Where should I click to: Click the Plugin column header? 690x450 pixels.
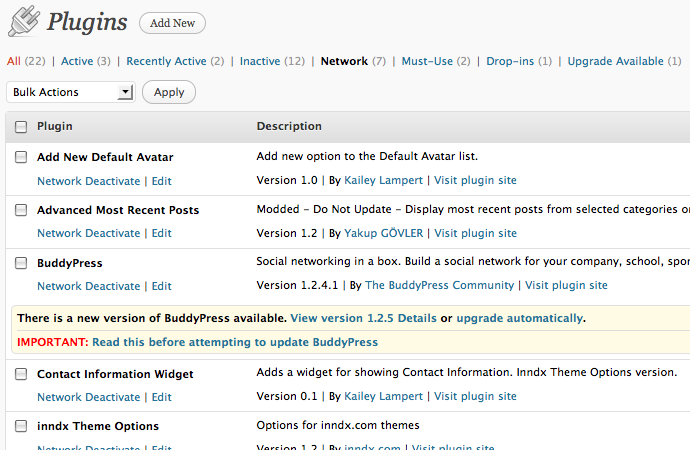coord(55,126)
